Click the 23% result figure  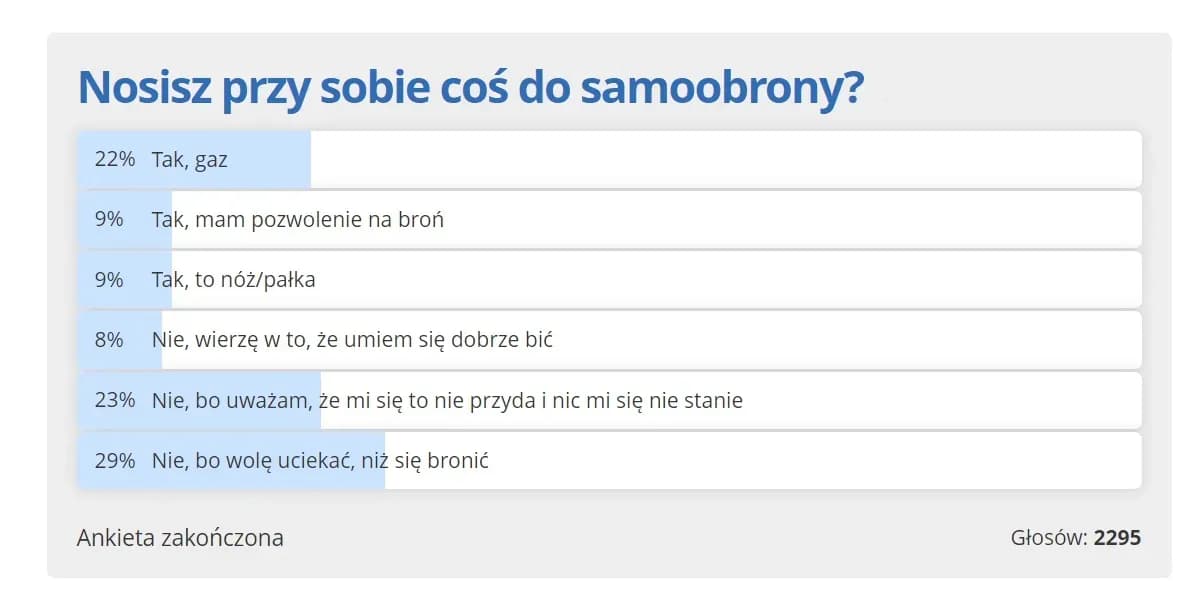click(x=114, y=401)
